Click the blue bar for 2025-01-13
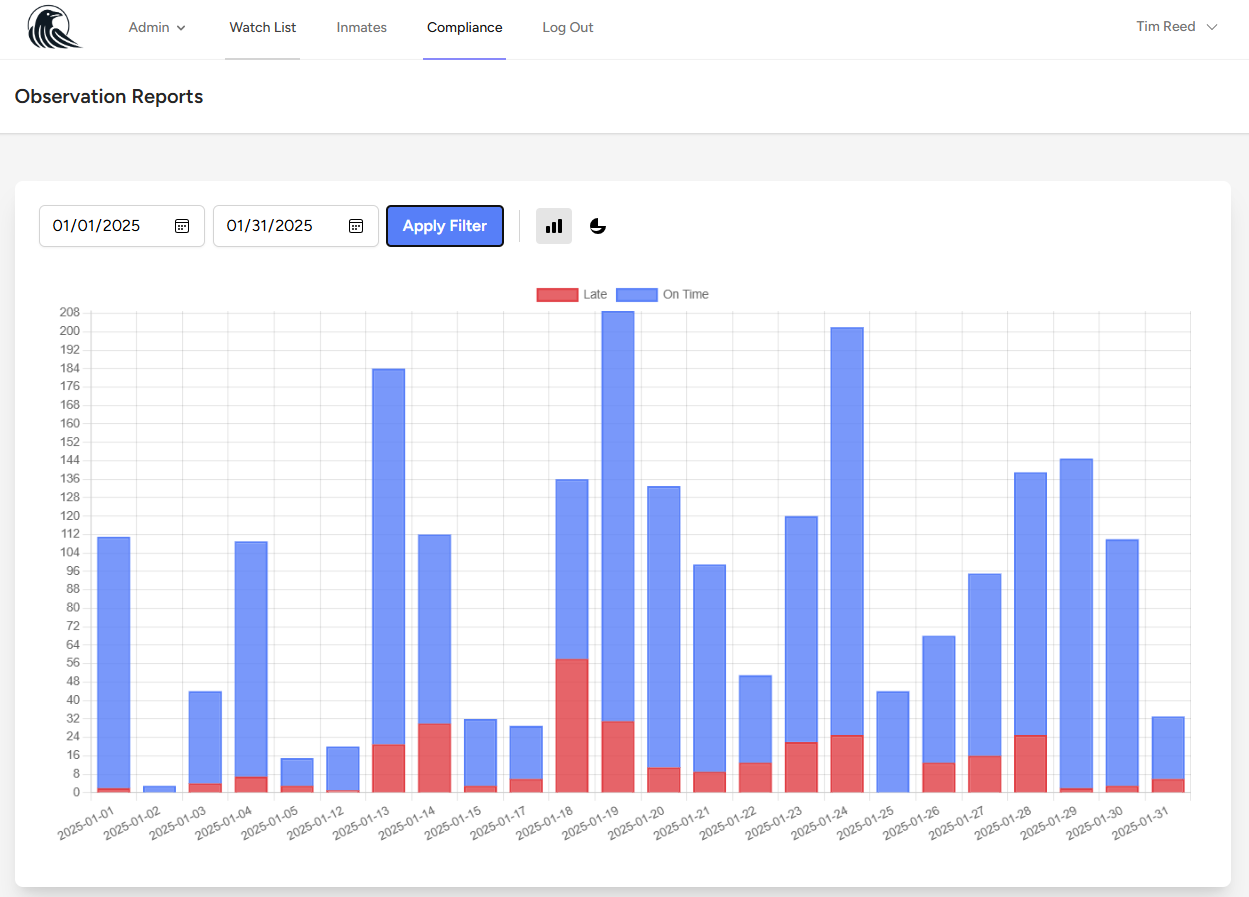Image resolution: width=1249 pixels, height=897 pixels. click(388, 555)
